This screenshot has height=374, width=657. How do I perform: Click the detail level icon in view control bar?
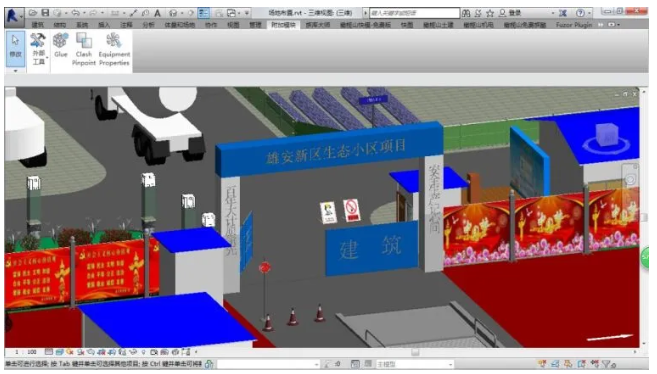(49, 352)
